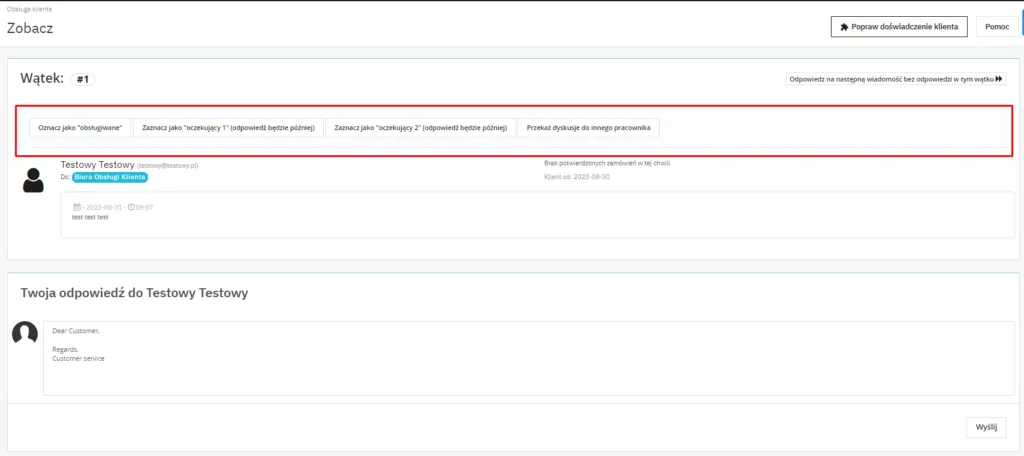Send the reply with the Wyślij button
Viewport: 1024px width, 456px height.
coord(985,427)
